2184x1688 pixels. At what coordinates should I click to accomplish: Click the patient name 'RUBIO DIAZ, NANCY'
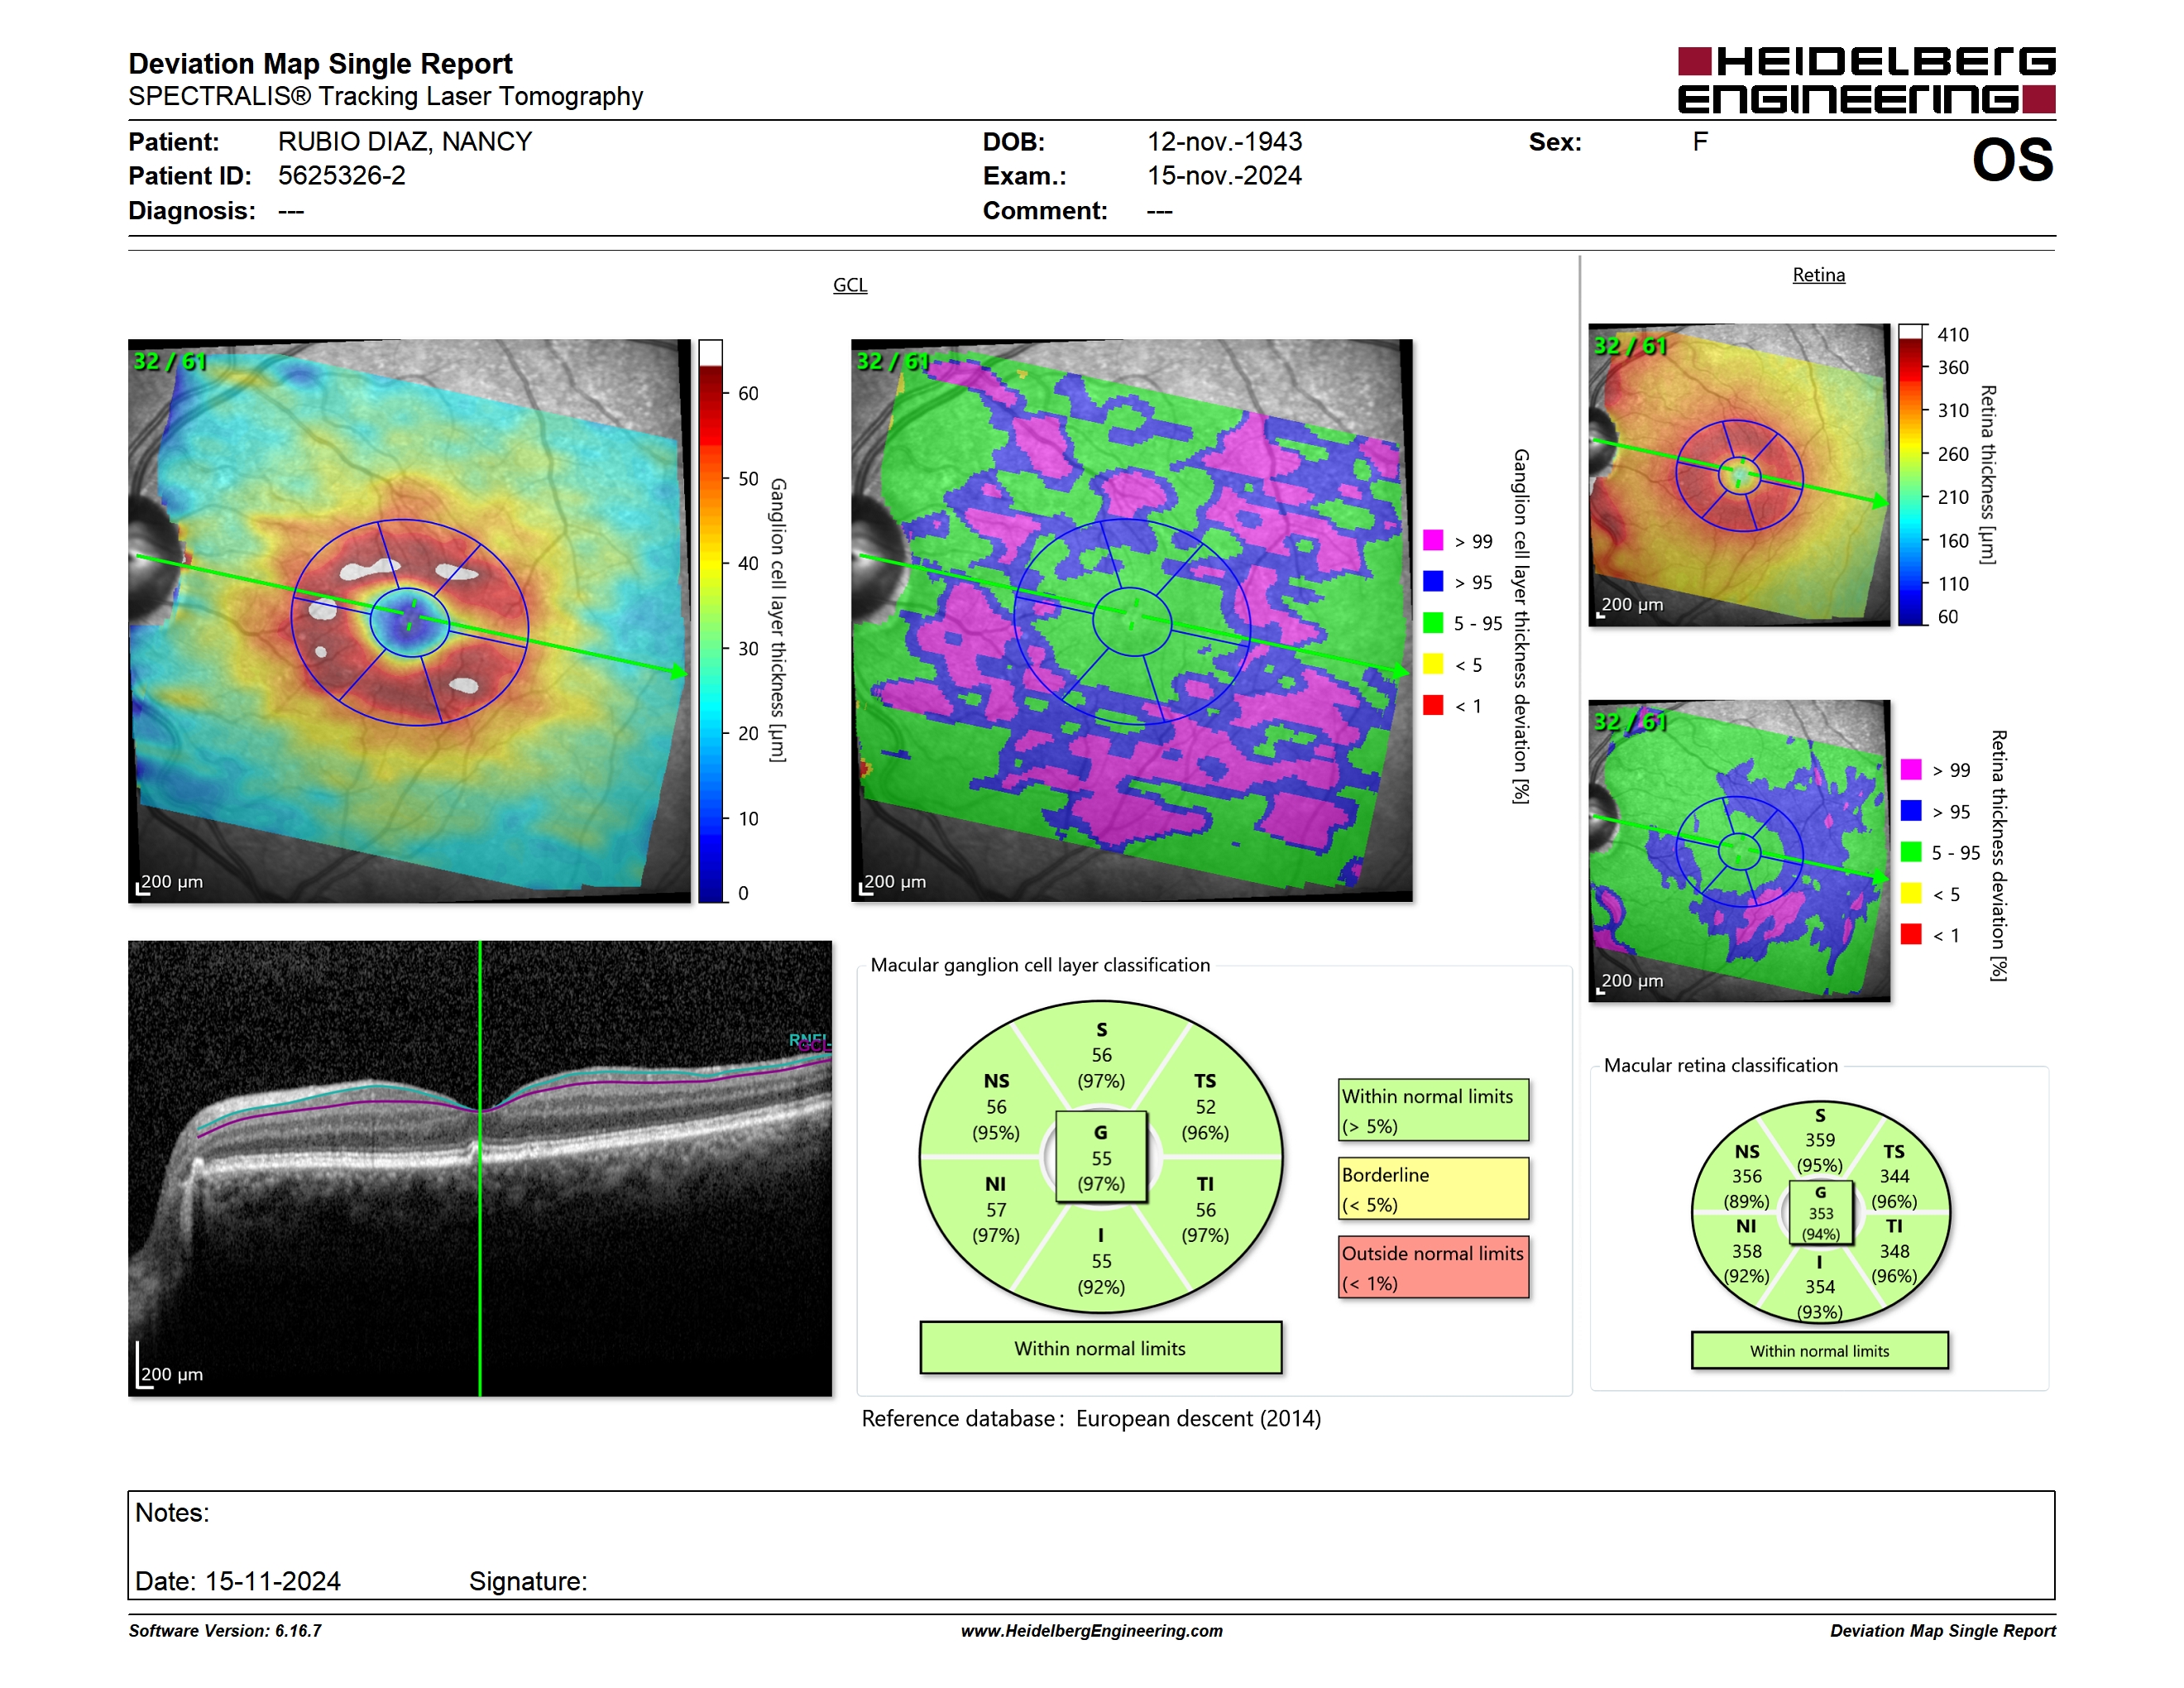tap(405, 142)
